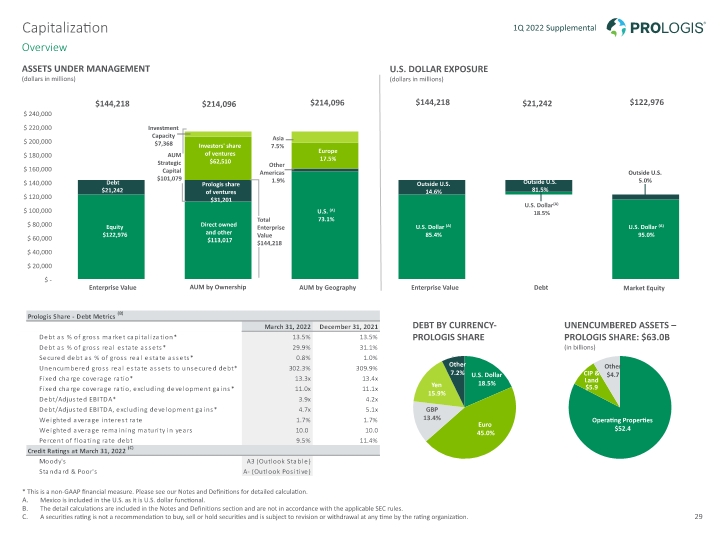Click the 302.3% unencumbered assets value

coord(299,368)
